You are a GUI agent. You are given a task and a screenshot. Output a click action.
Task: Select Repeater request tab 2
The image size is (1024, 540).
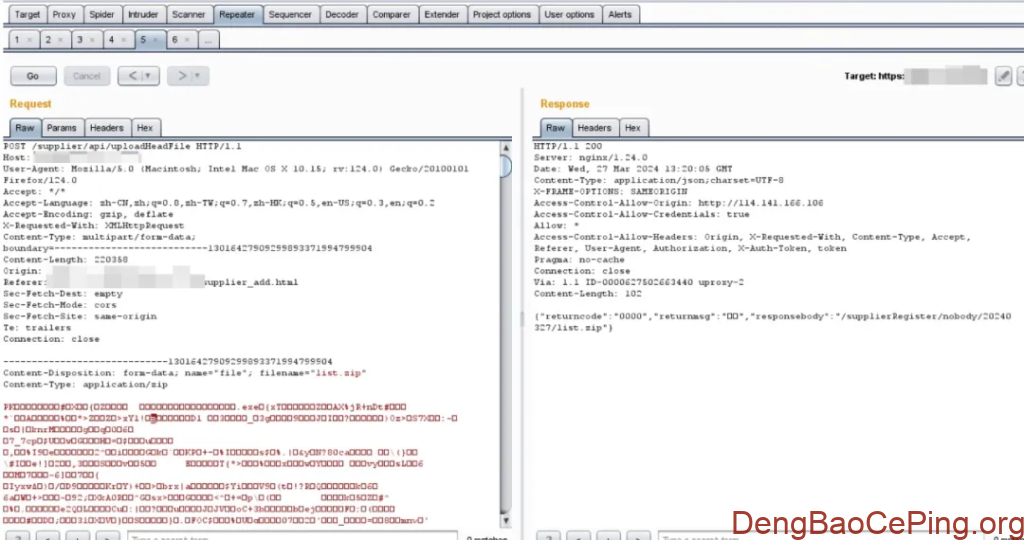(x=47, y=40)
